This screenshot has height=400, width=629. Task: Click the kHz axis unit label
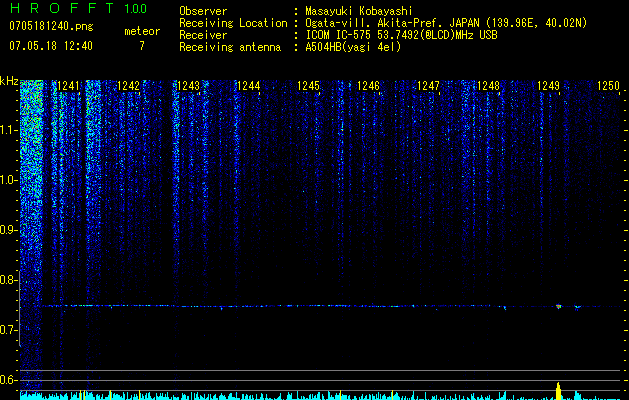click(x=9, y=81)
